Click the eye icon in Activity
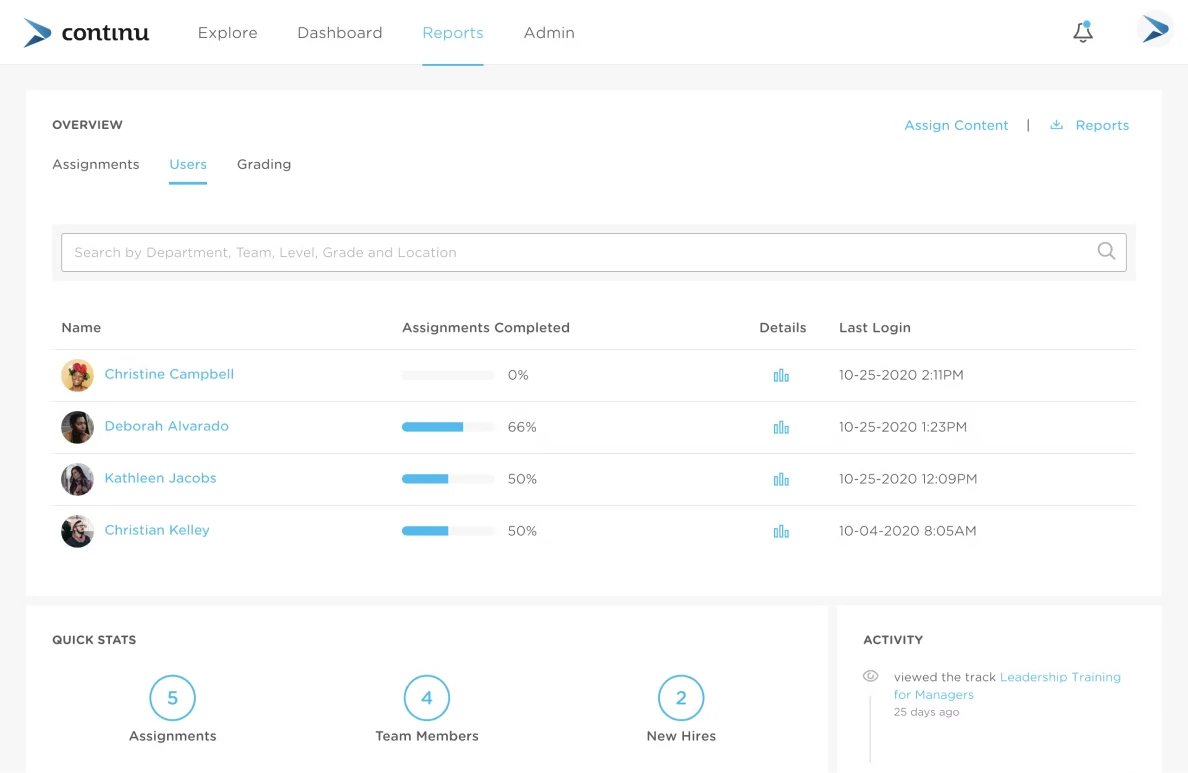The width and height of the screenshot is (1188, 773). click(x=871, y=676)
